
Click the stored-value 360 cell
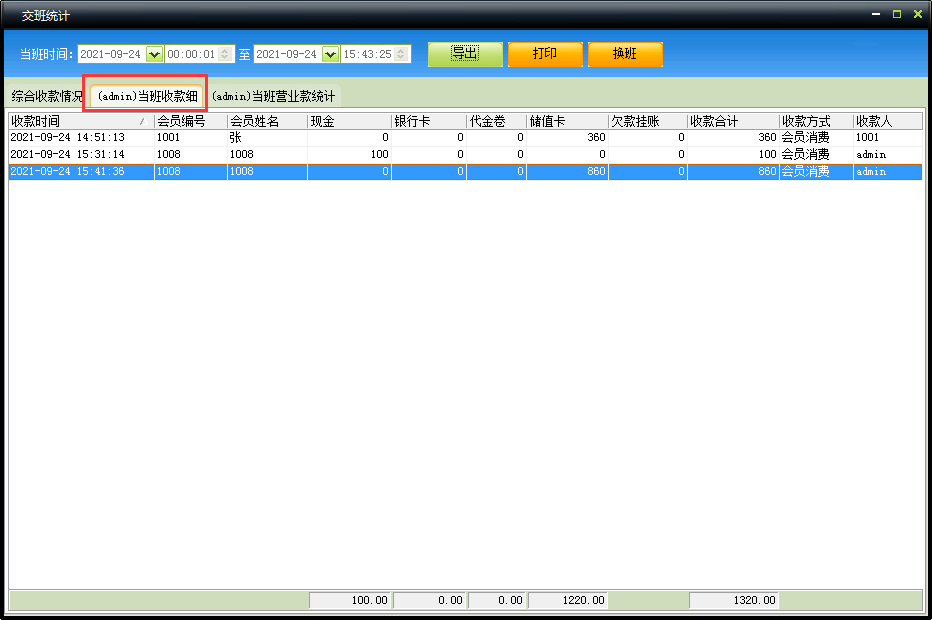click(x=568, y=137)
